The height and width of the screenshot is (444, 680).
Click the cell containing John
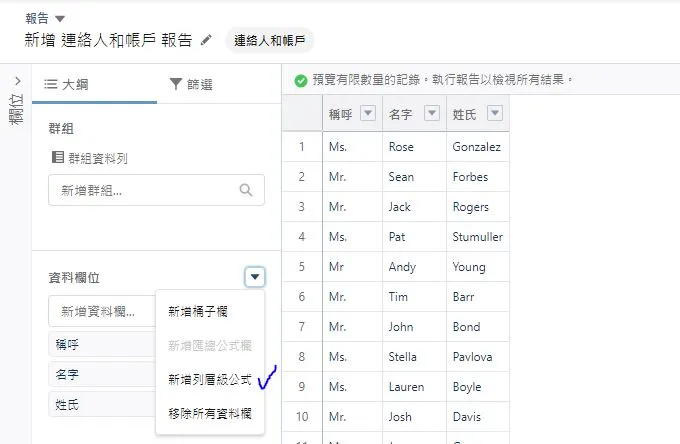click(414, 326)
